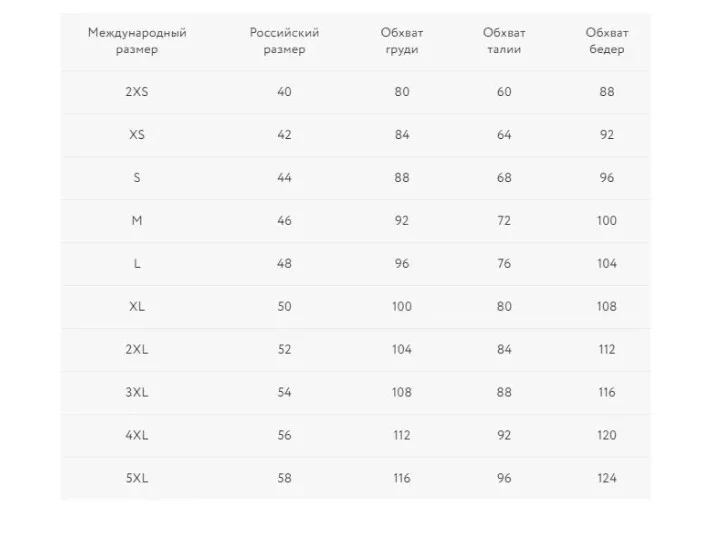Select the 3XL size cell
719x549 pixels.
point(137,393)
